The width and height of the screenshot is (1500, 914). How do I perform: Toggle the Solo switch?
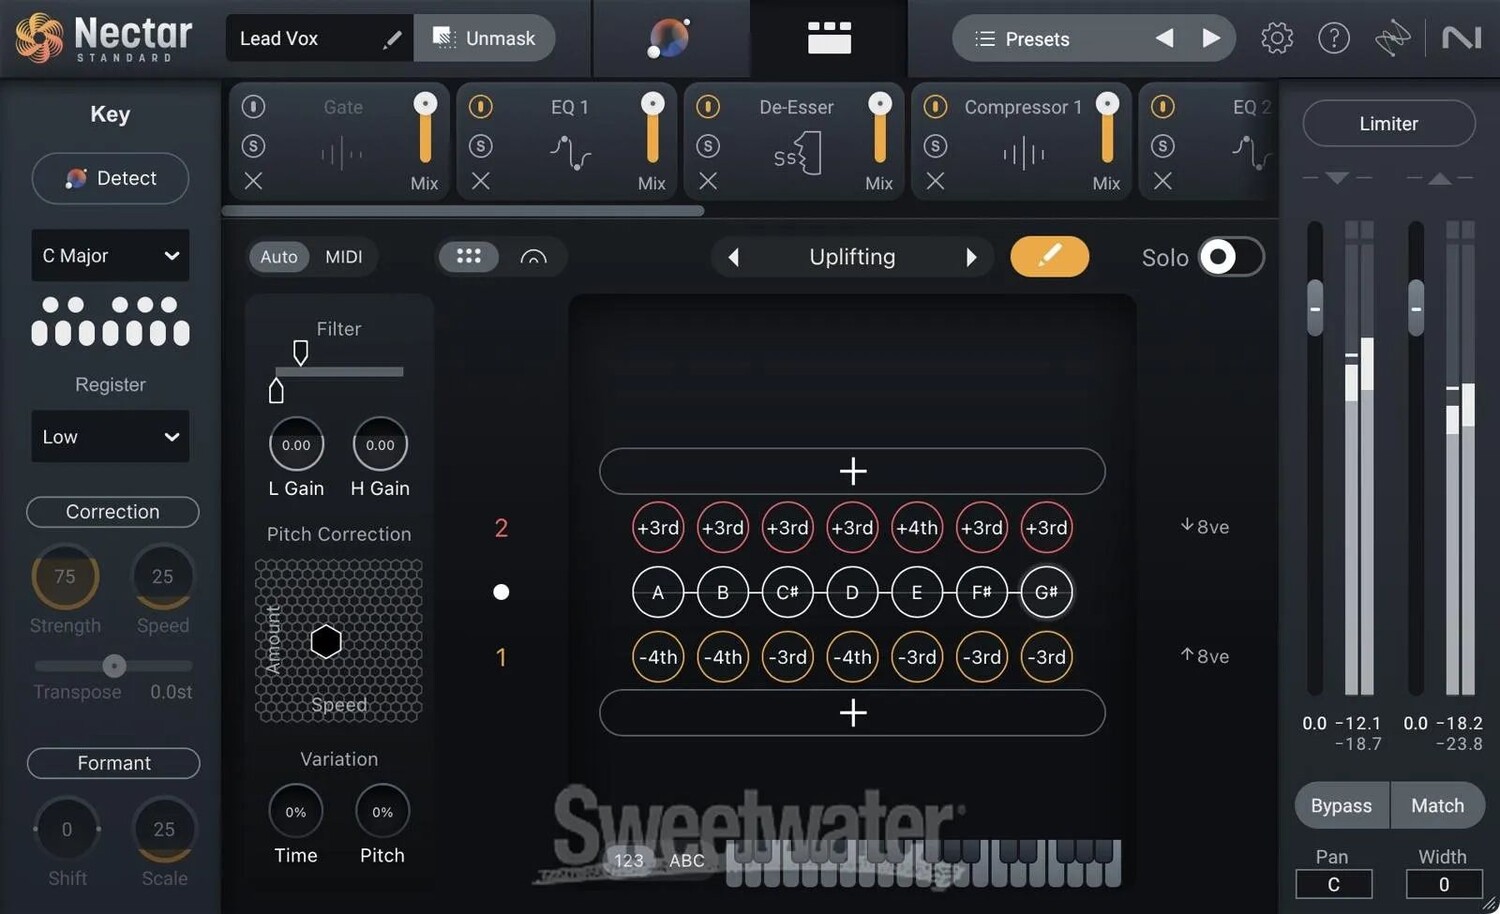point(1230,257)
